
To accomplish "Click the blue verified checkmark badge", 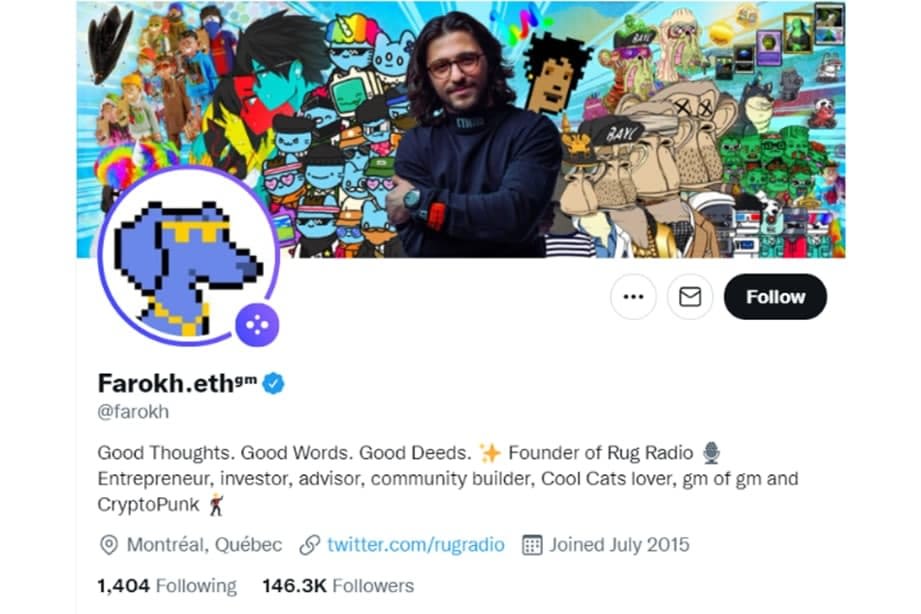I will [x=274, y=384].
